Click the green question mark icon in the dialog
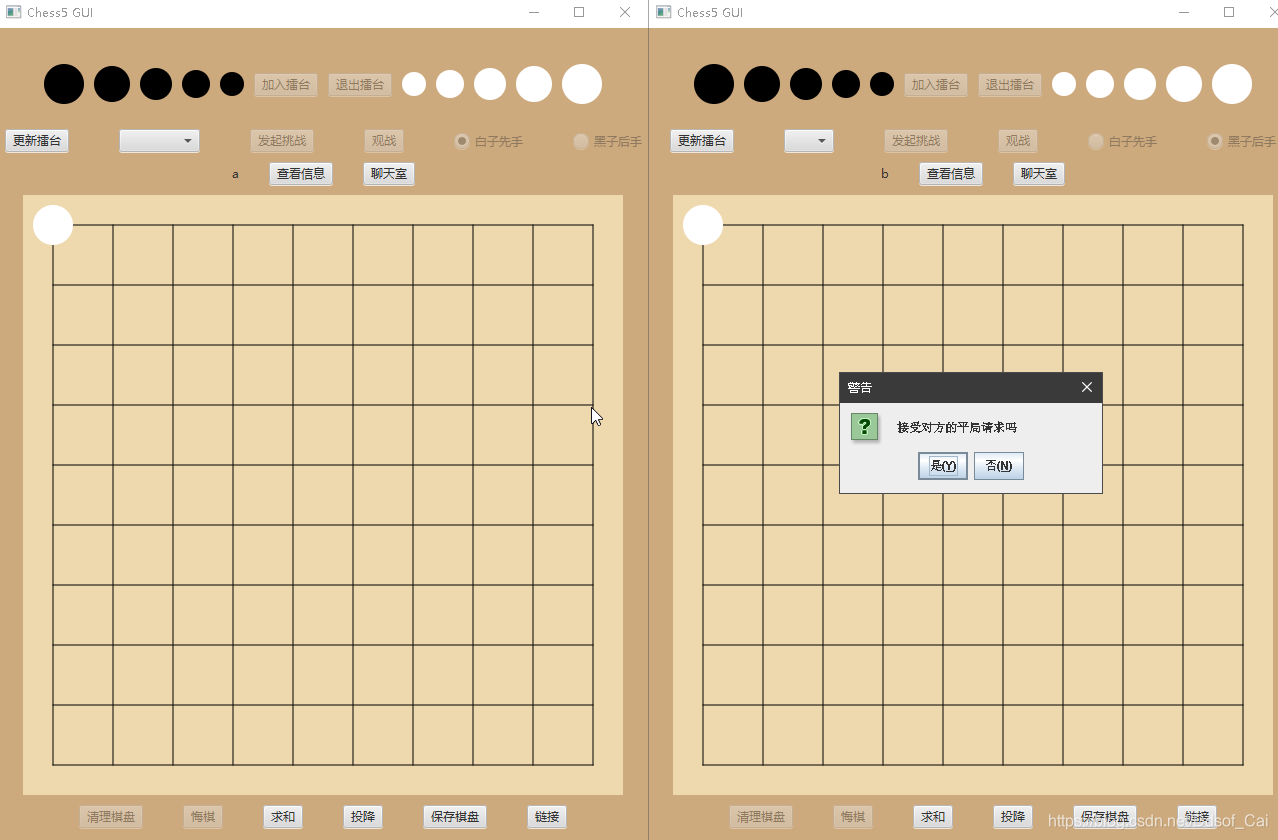The width and height of the screenshot is (1278, 840). click(865, 427)
